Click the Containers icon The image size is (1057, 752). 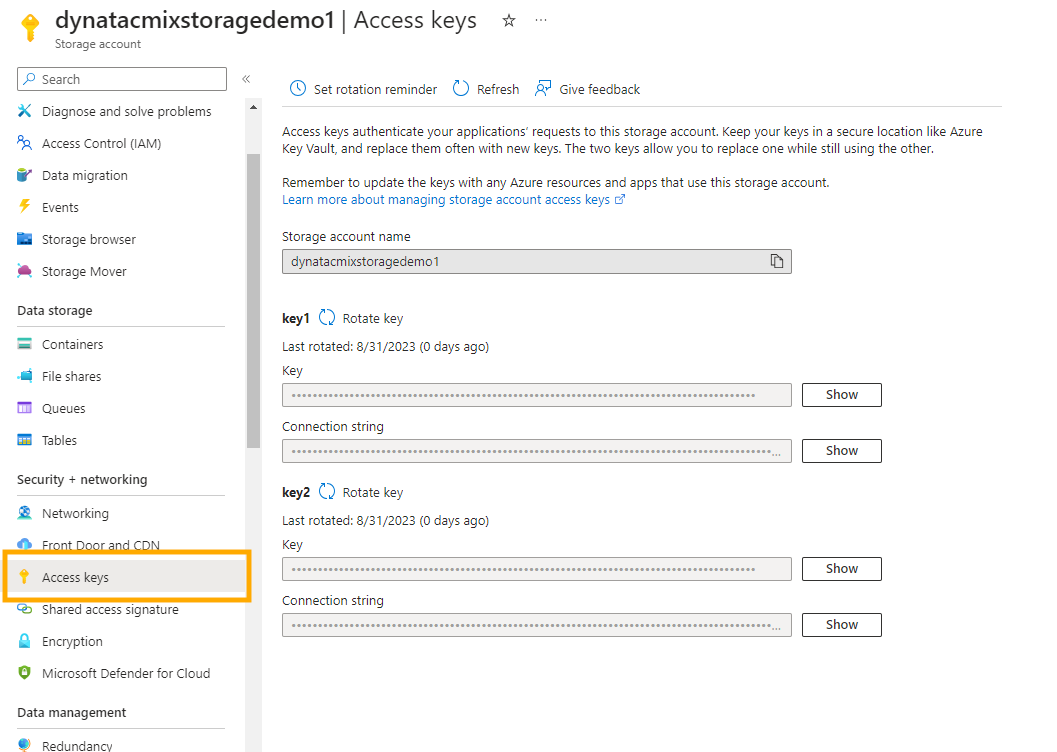[x=24, y=344]
